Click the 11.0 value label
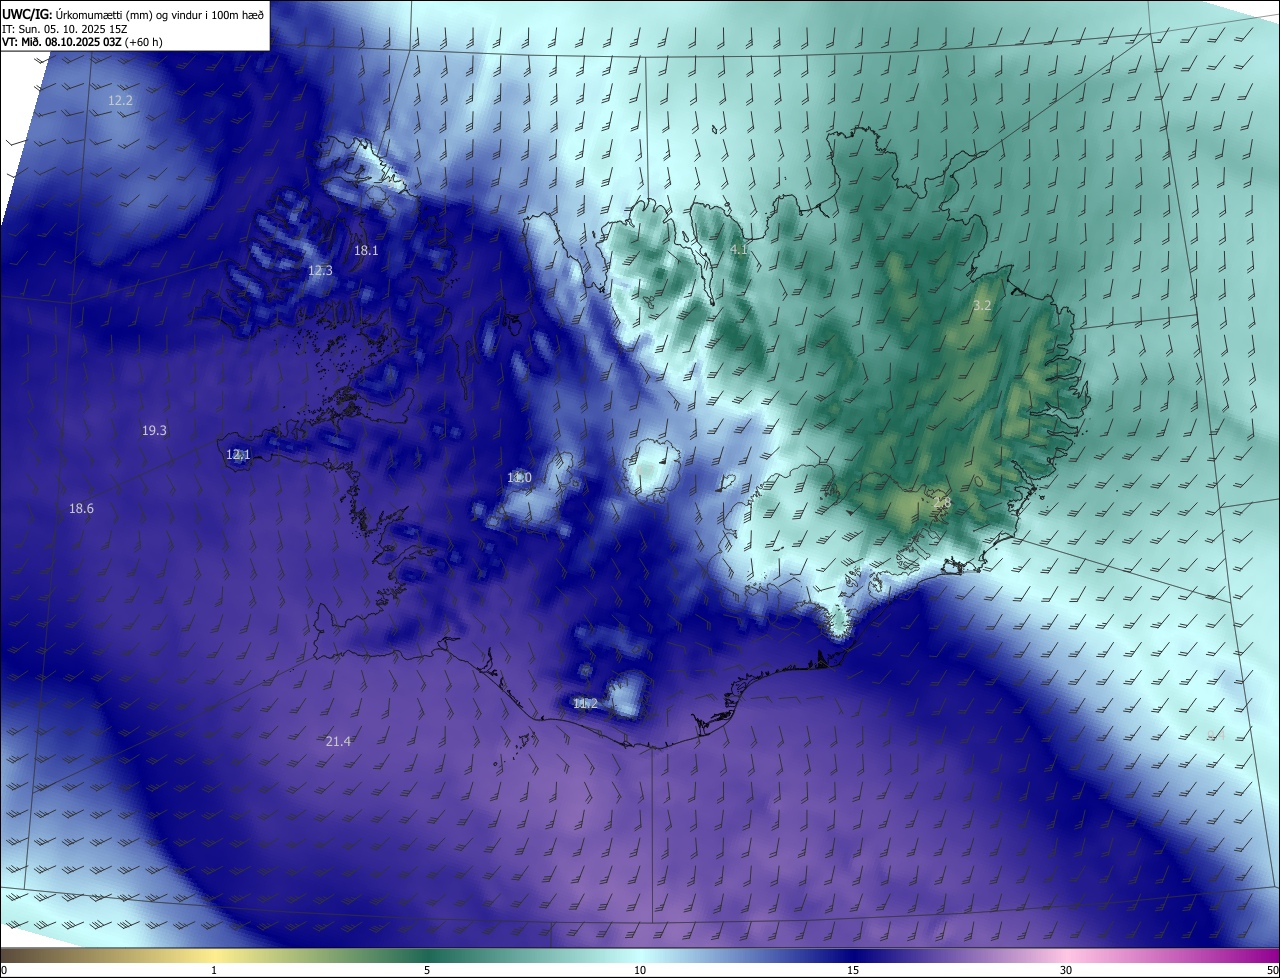This screenshot has width=1280, height=978. click(519, 477)
